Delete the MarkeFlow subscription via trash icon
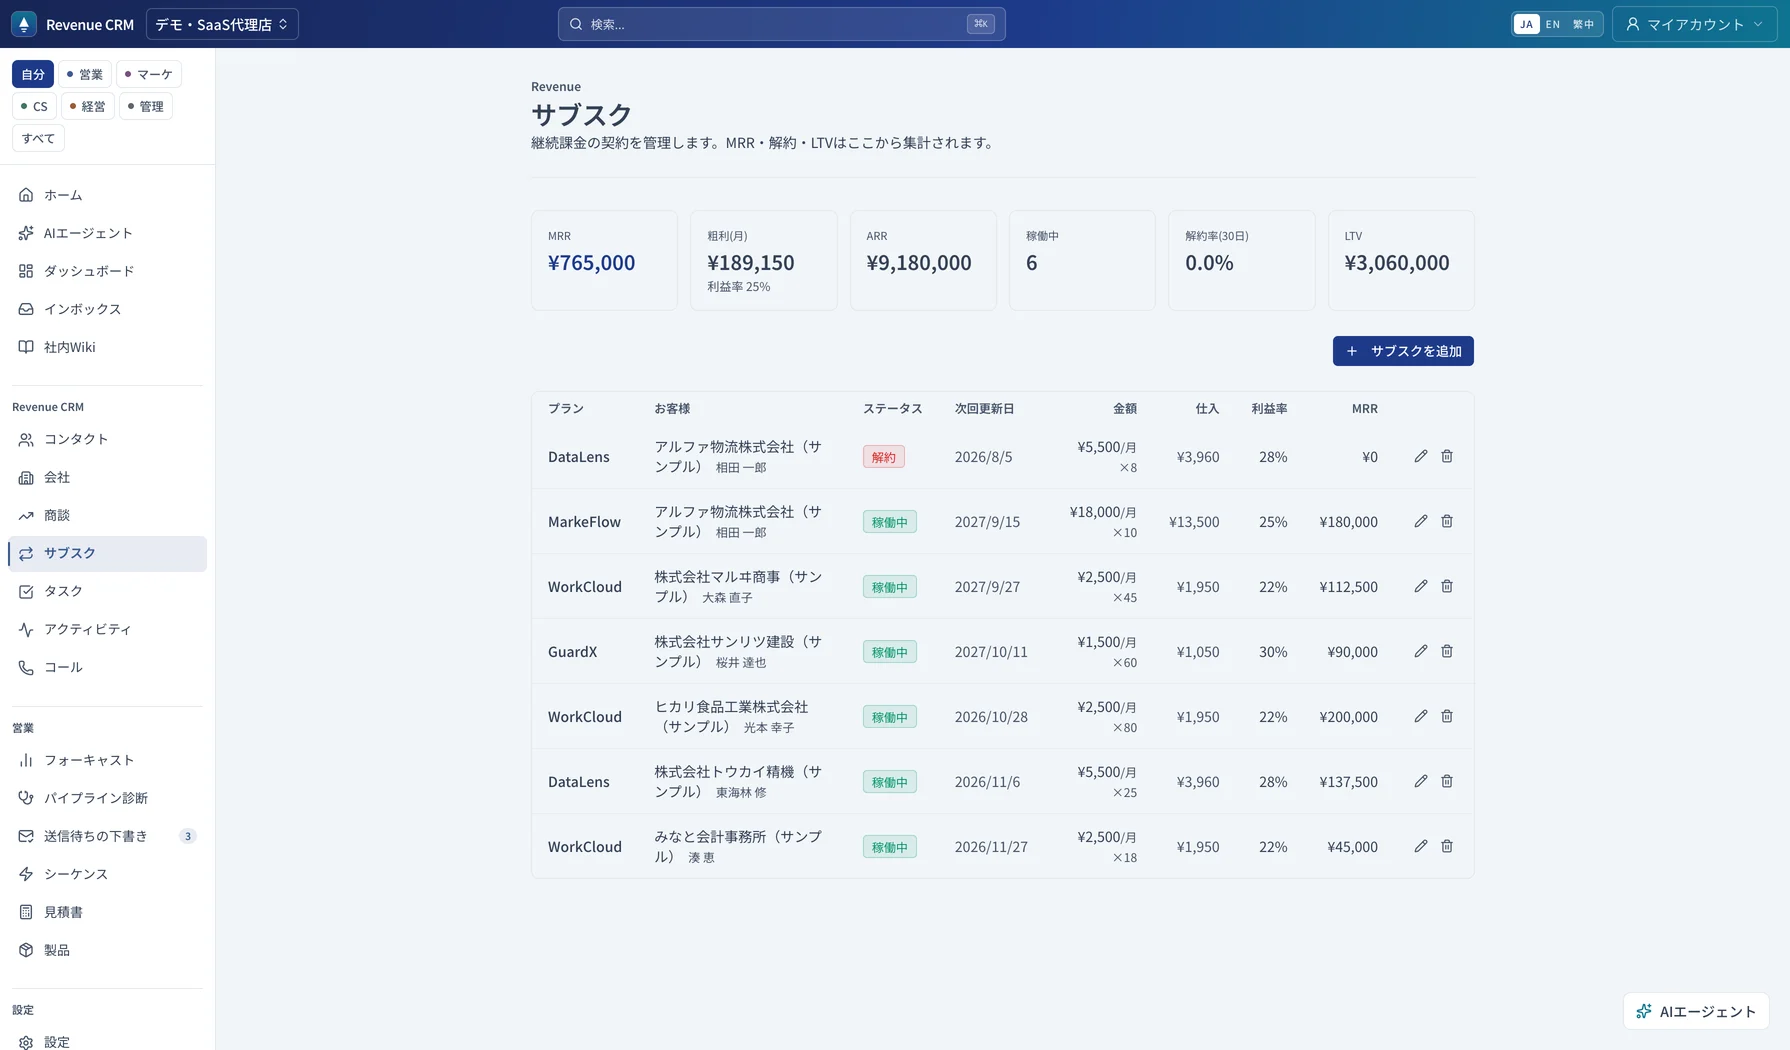Viewport: 1790px width, 1050px height. click(1447, 521)
